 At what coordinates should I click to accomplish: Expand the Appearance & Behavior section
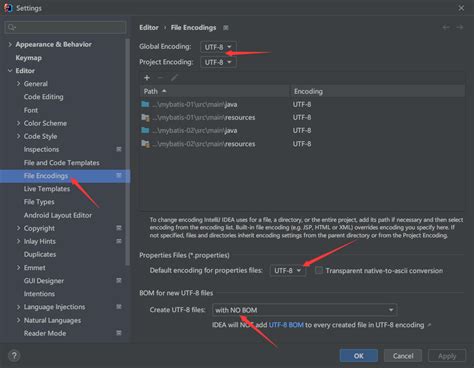tap(10, 44)
